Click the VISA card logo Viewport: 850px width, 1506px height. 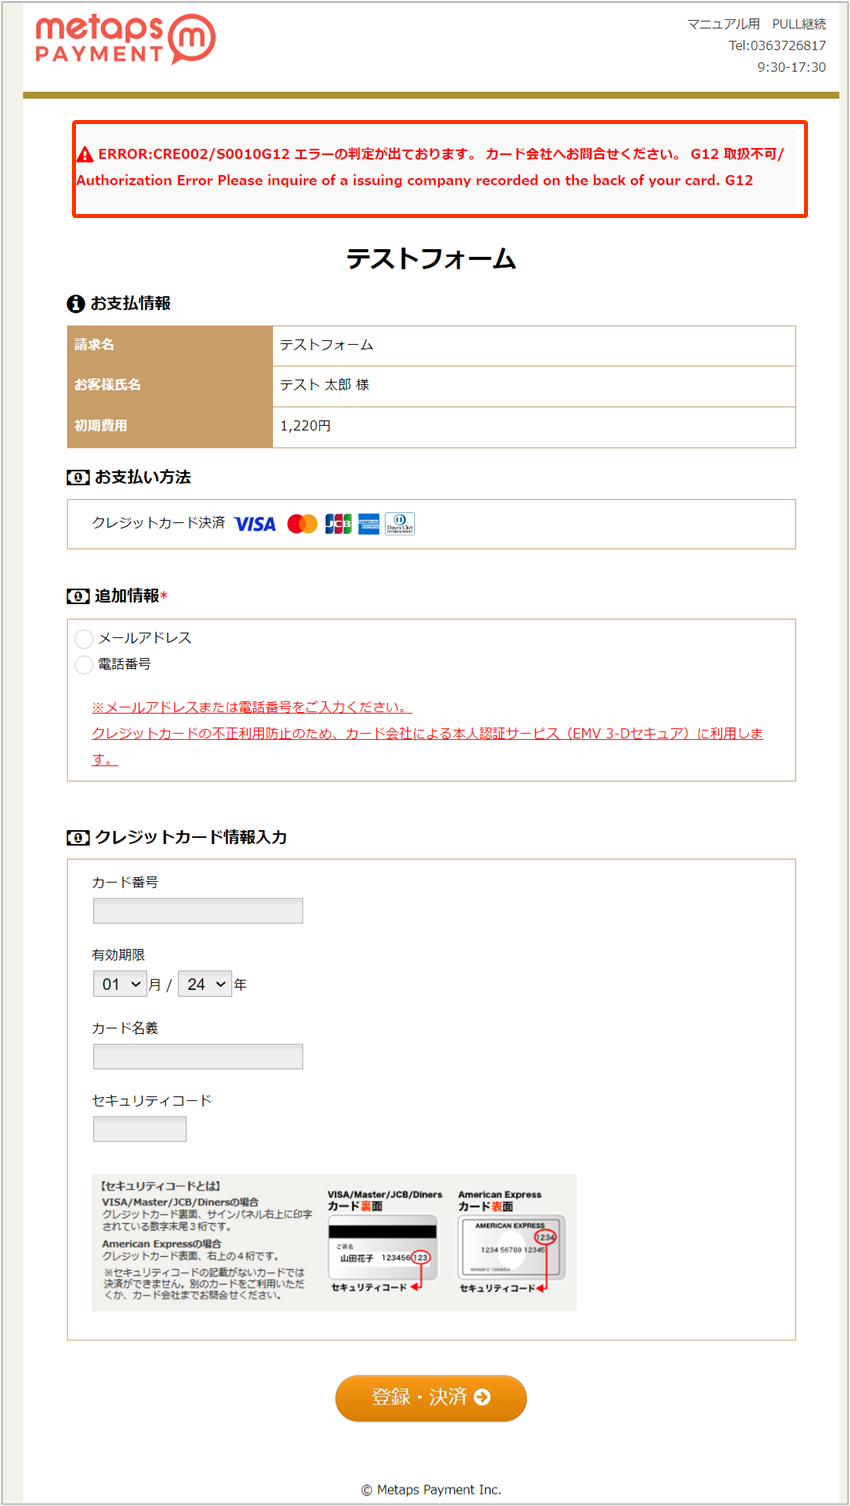coord(255,524)
